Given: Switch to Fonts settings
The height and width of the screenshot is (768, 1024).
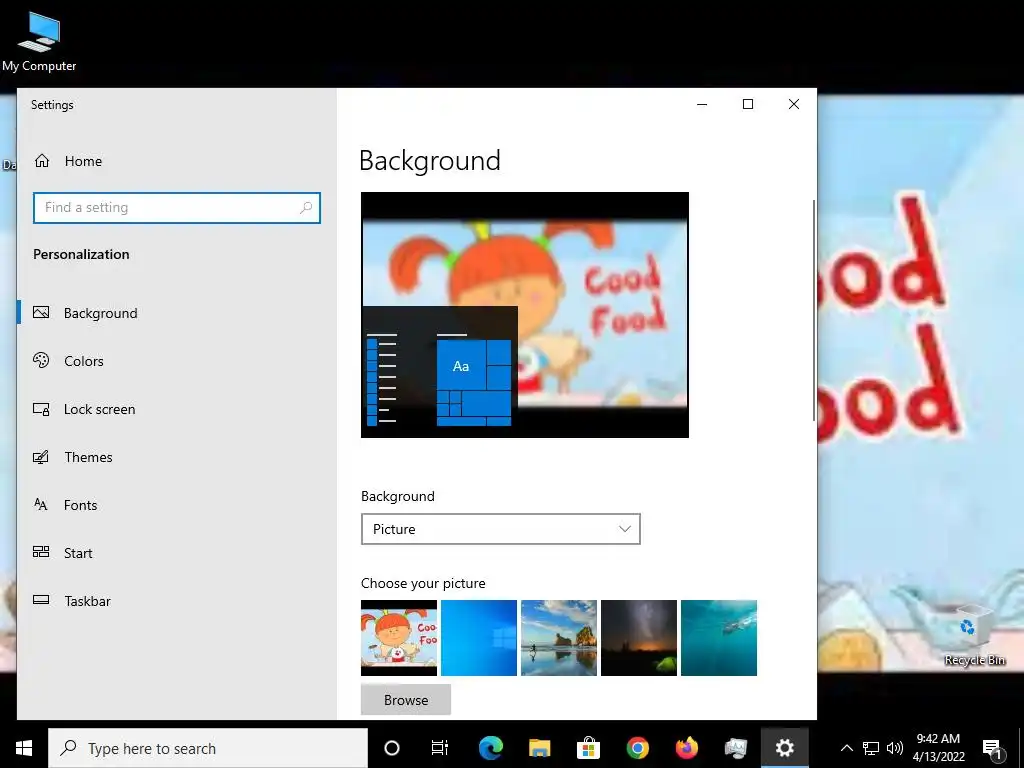Looking at the screenshot, I should pos(80,505).
